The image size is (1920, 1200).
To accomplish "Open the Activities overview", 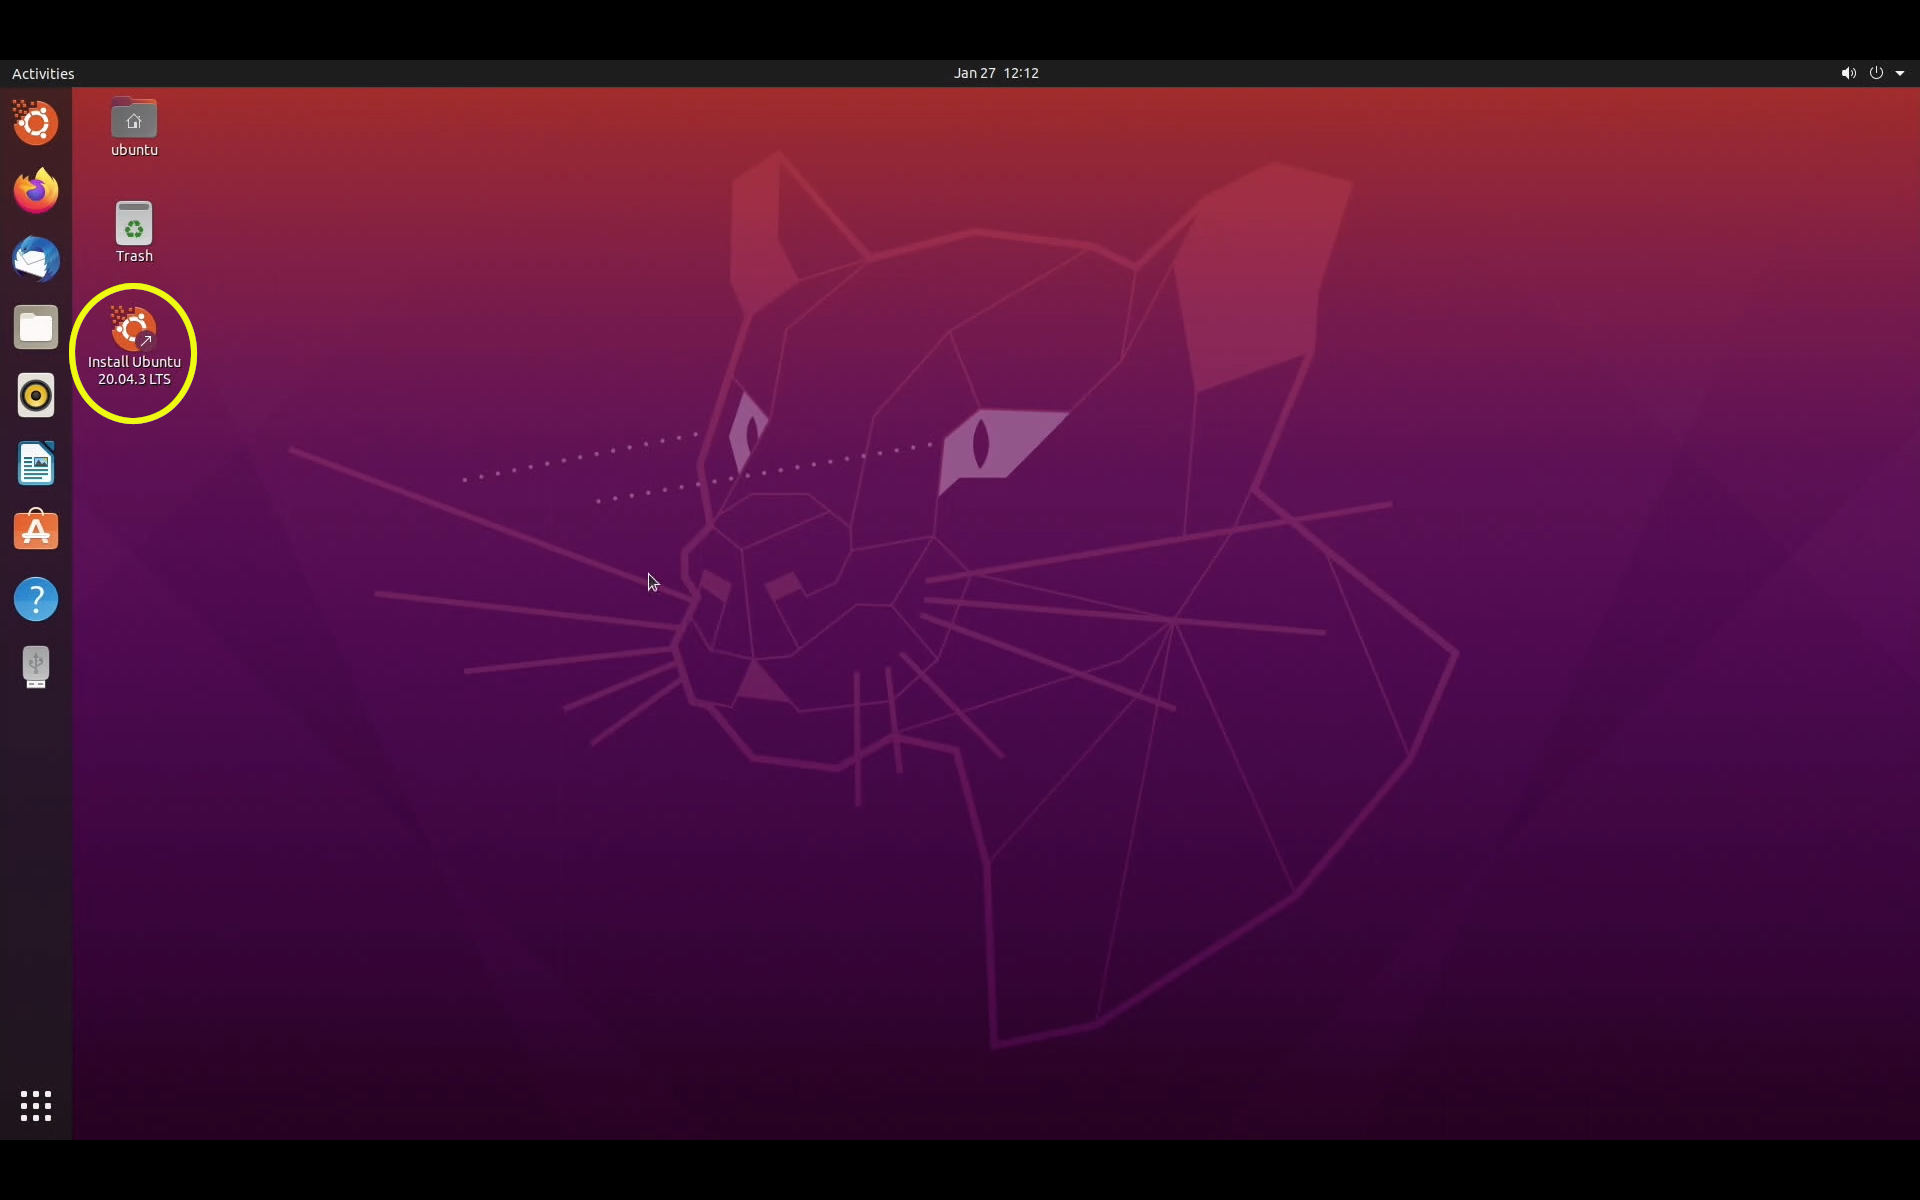I will click(x=43, y=73).
